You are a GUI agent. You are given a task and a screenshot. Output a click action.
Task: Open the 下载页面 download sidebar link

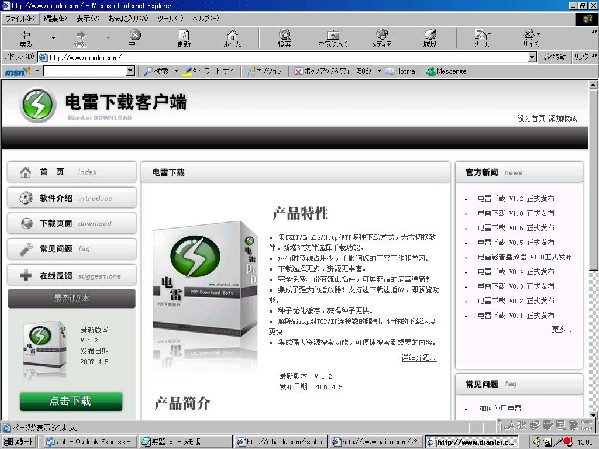[72, 224]
